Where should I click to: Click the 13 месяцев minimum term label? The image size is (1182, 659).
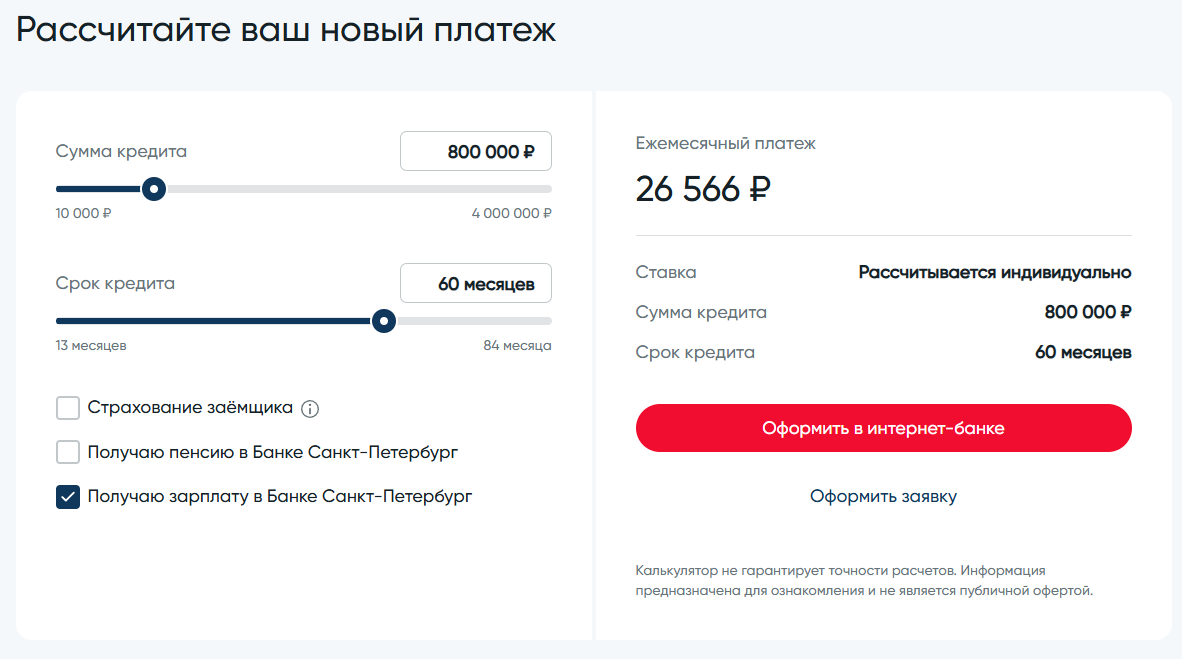(91, 345)
